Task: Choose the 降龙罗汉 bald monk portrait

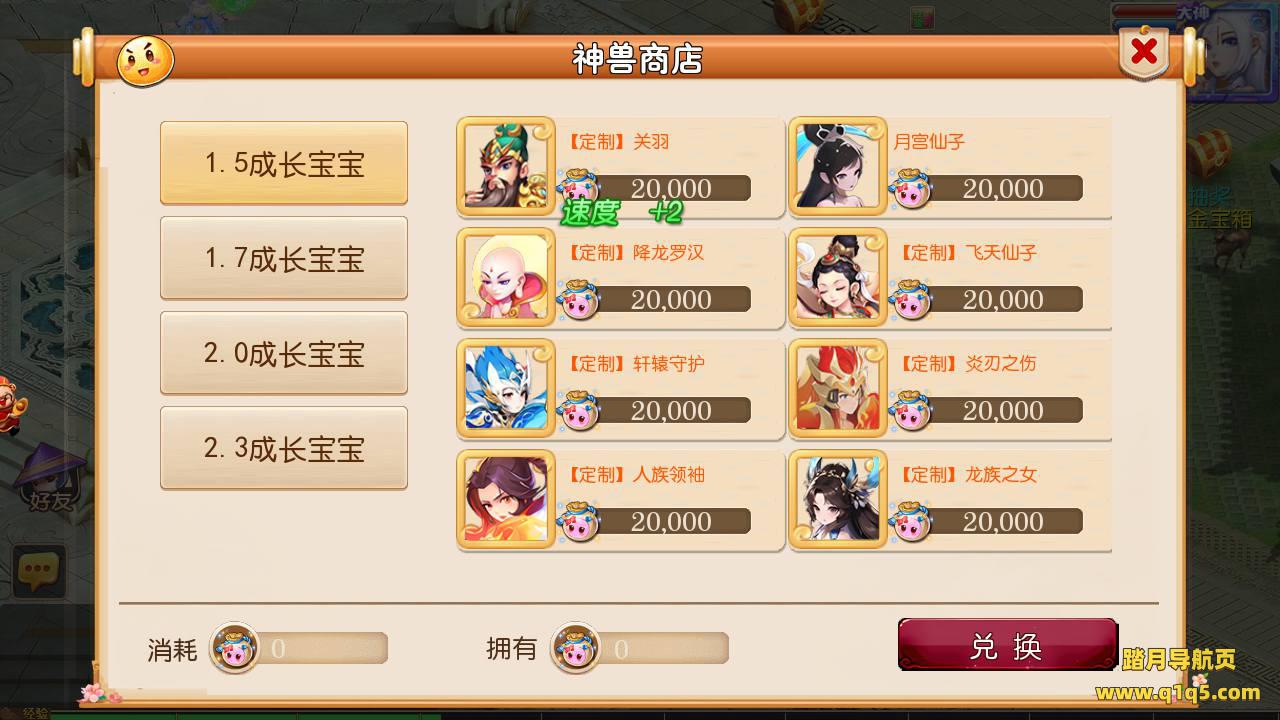Action: click(x=506, y=277)
